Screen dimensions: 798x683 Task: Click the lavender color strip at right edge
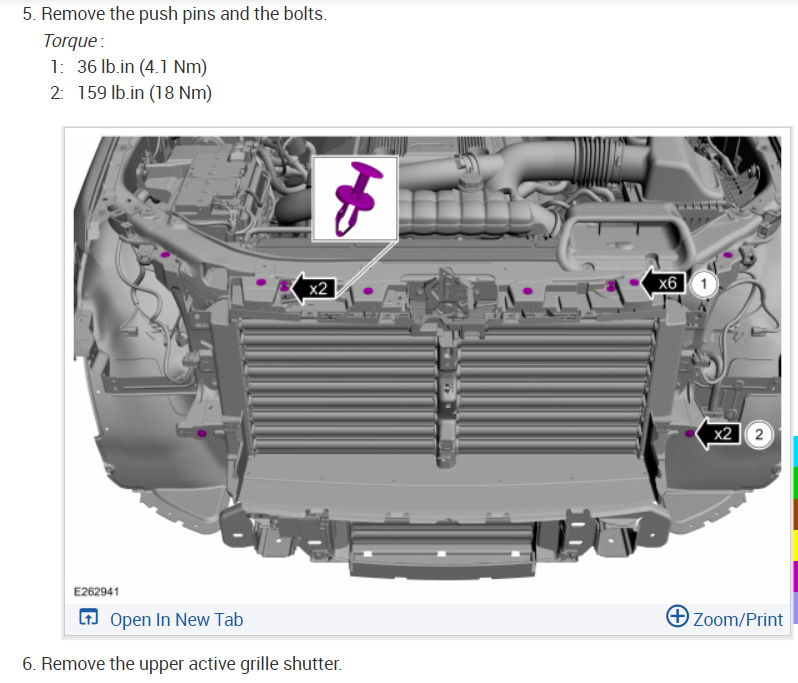click(x=795, y=608)
